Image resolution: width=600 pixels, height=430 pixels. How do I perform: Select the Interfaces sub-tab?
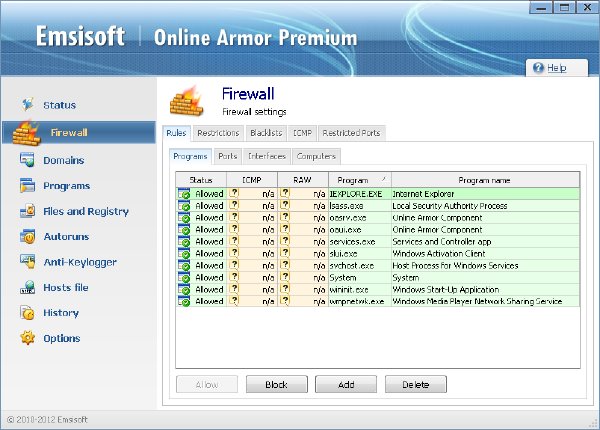coord(267,156)
